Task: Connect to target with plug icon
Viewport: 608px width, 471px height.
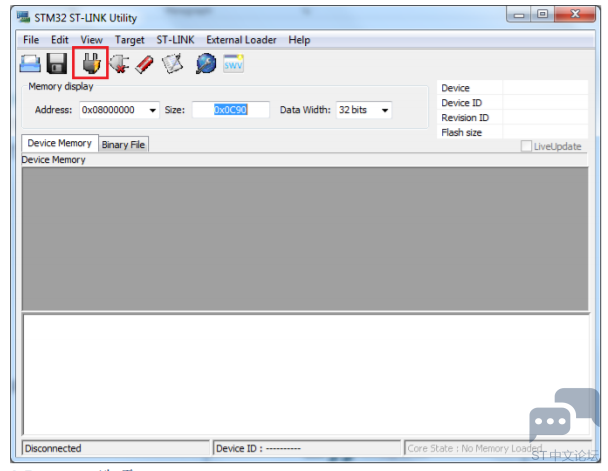Action: tap(91, 63)
